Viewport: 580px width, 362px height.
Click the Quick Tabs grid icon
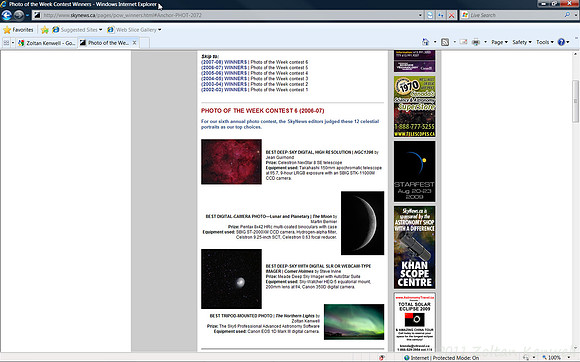click(6, 43)
